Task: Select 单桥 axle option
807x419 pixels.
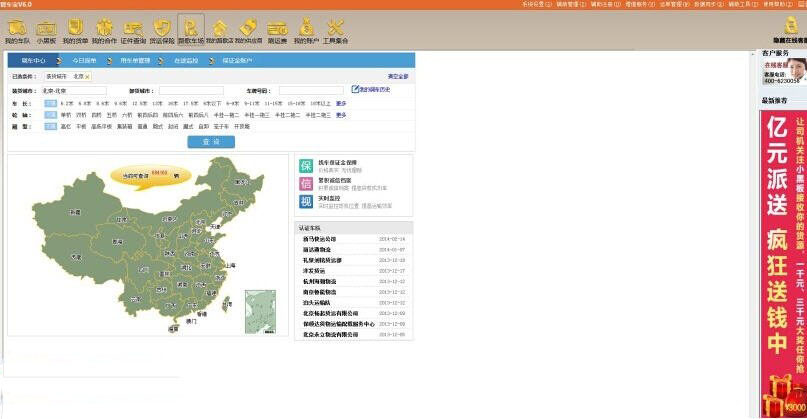Action: coord(66,115)
